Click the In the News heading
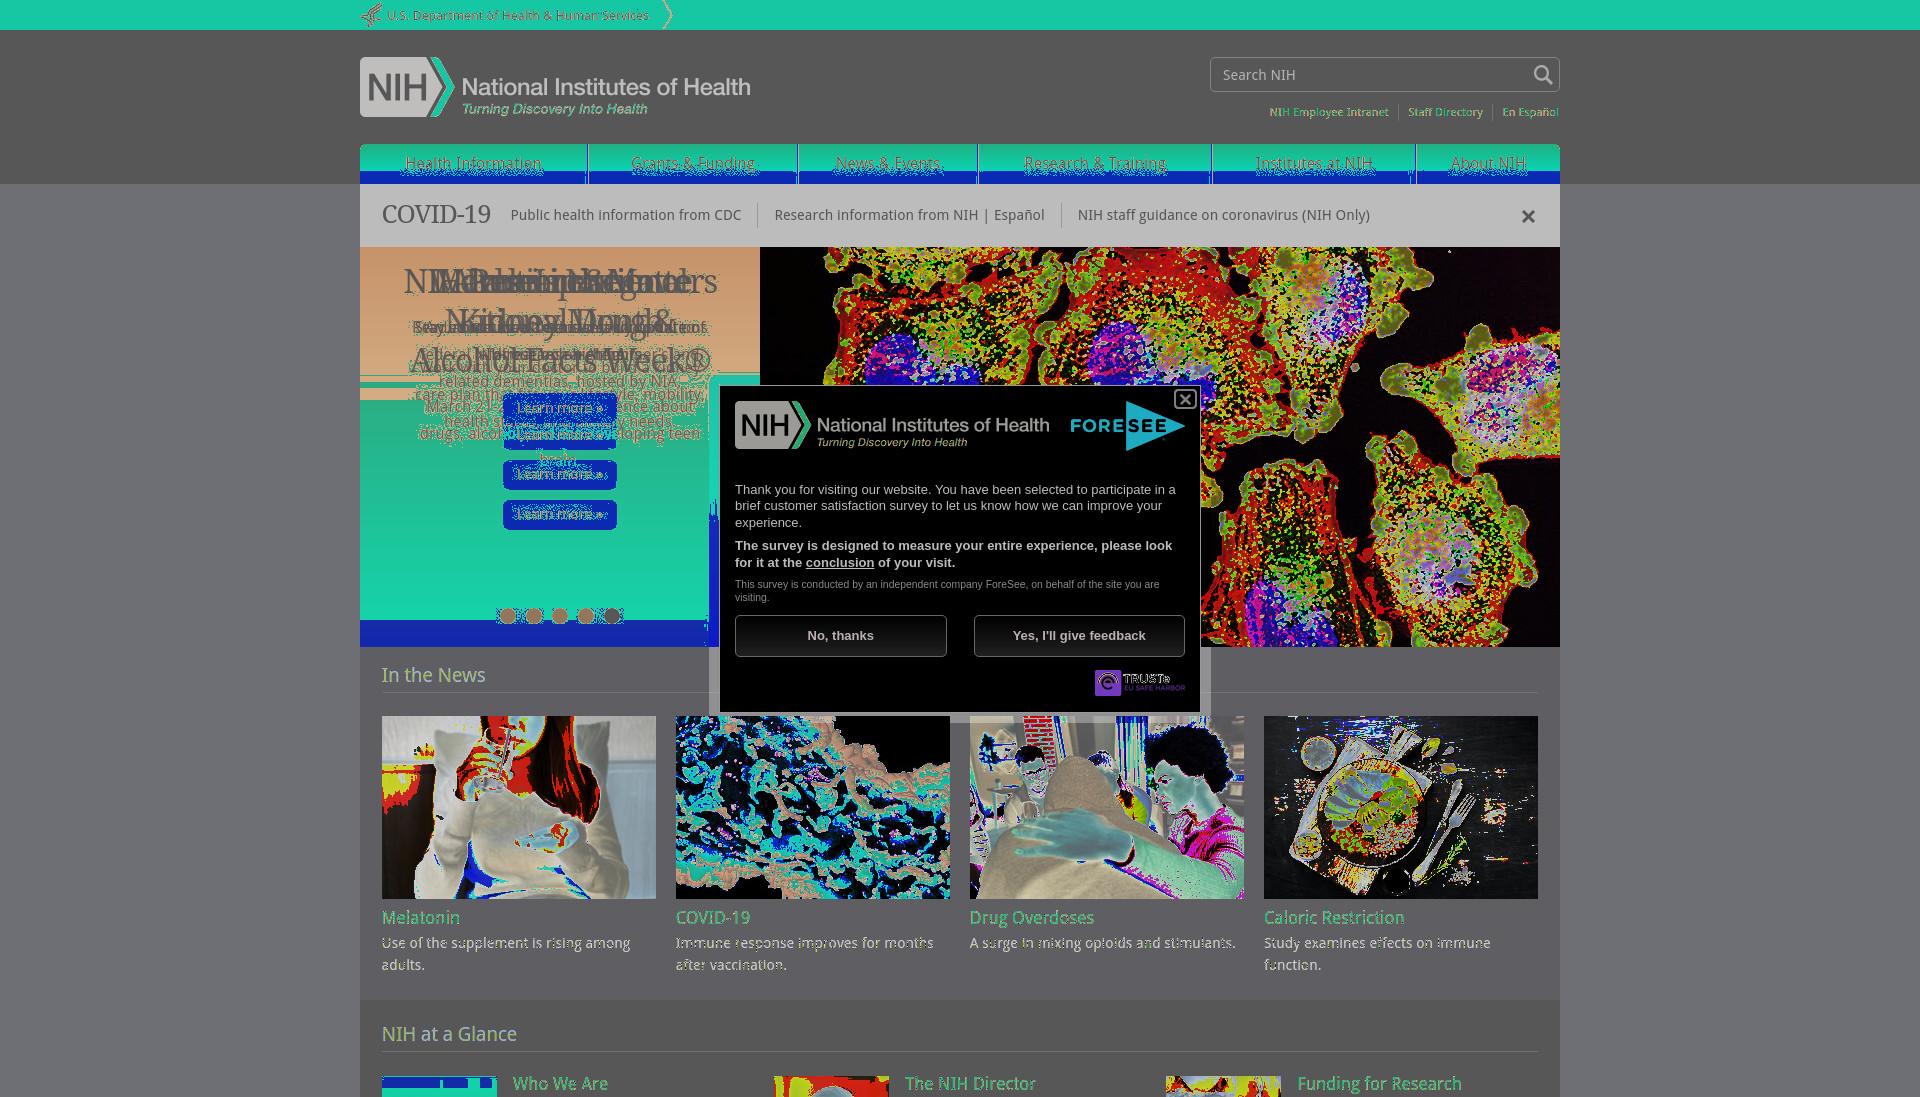This screenshot has width=1920, height=1097. [433, 676]
